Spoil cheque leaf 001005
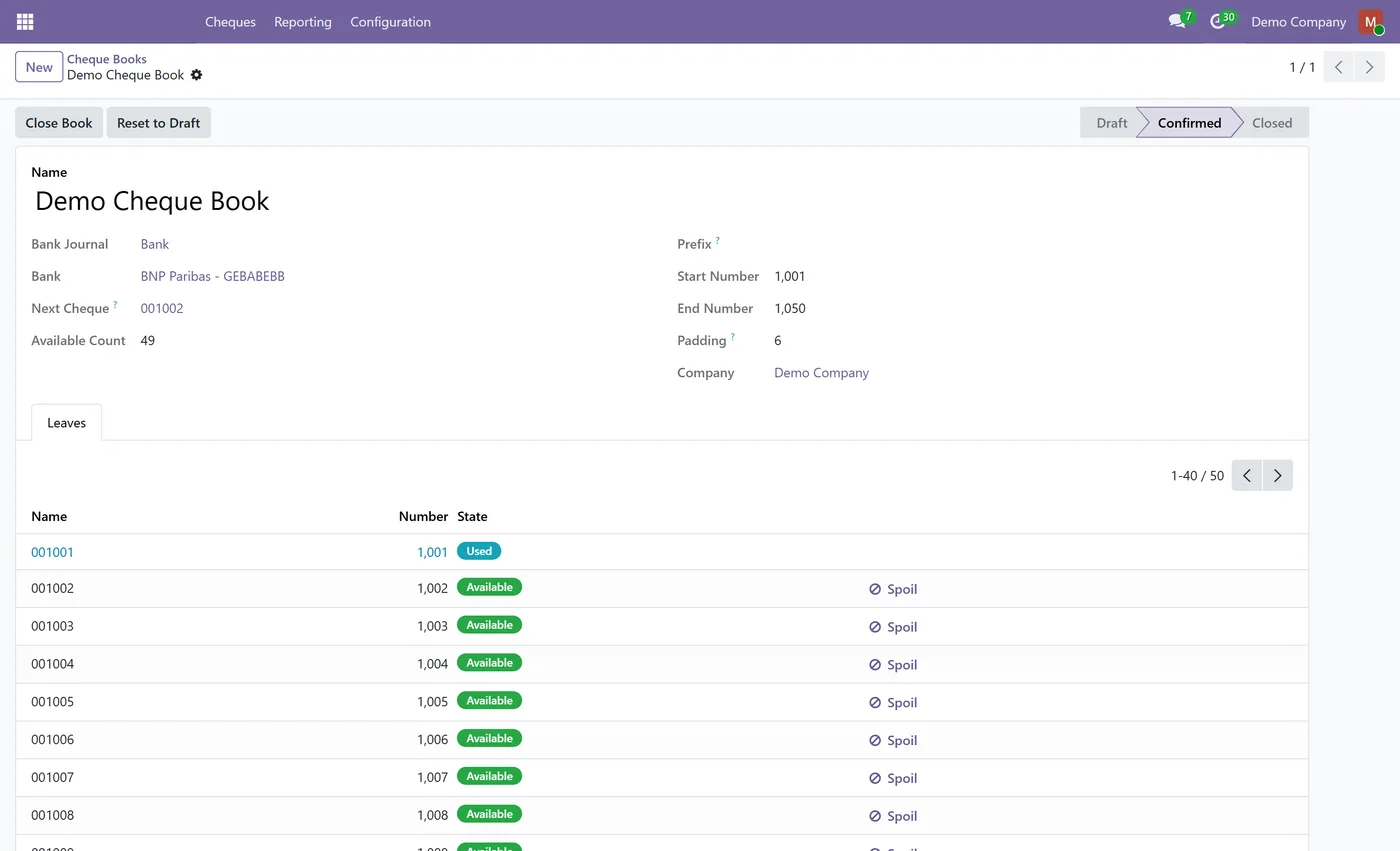1400x851 pixels. (x=893, y=703)
